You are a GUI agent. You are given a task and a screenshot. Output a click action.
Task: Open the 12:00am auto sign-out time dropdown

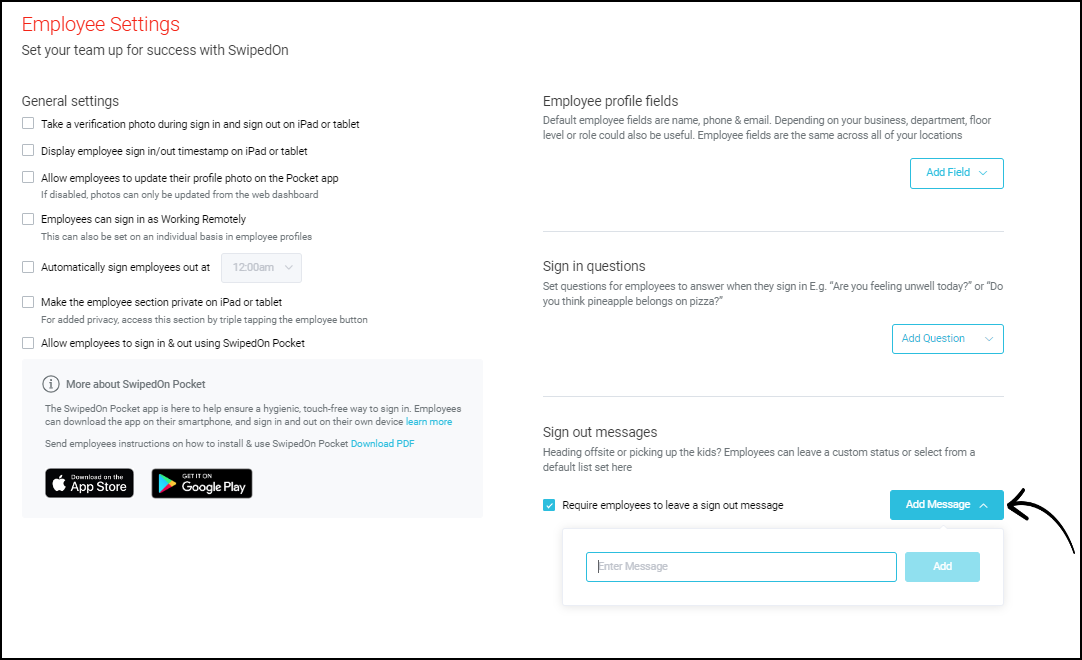[x=262, y=268]
